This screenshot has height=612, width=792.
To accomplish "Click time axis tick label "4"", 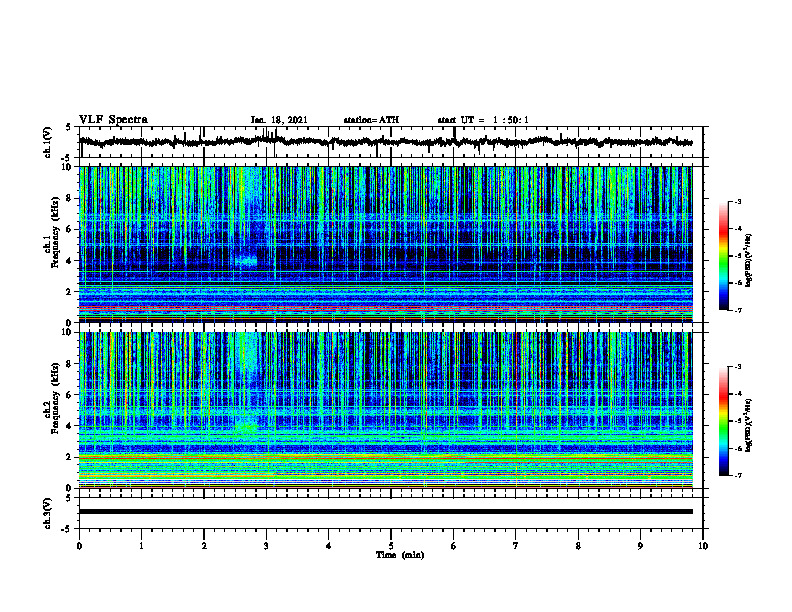I will click(x=329, y=546).
